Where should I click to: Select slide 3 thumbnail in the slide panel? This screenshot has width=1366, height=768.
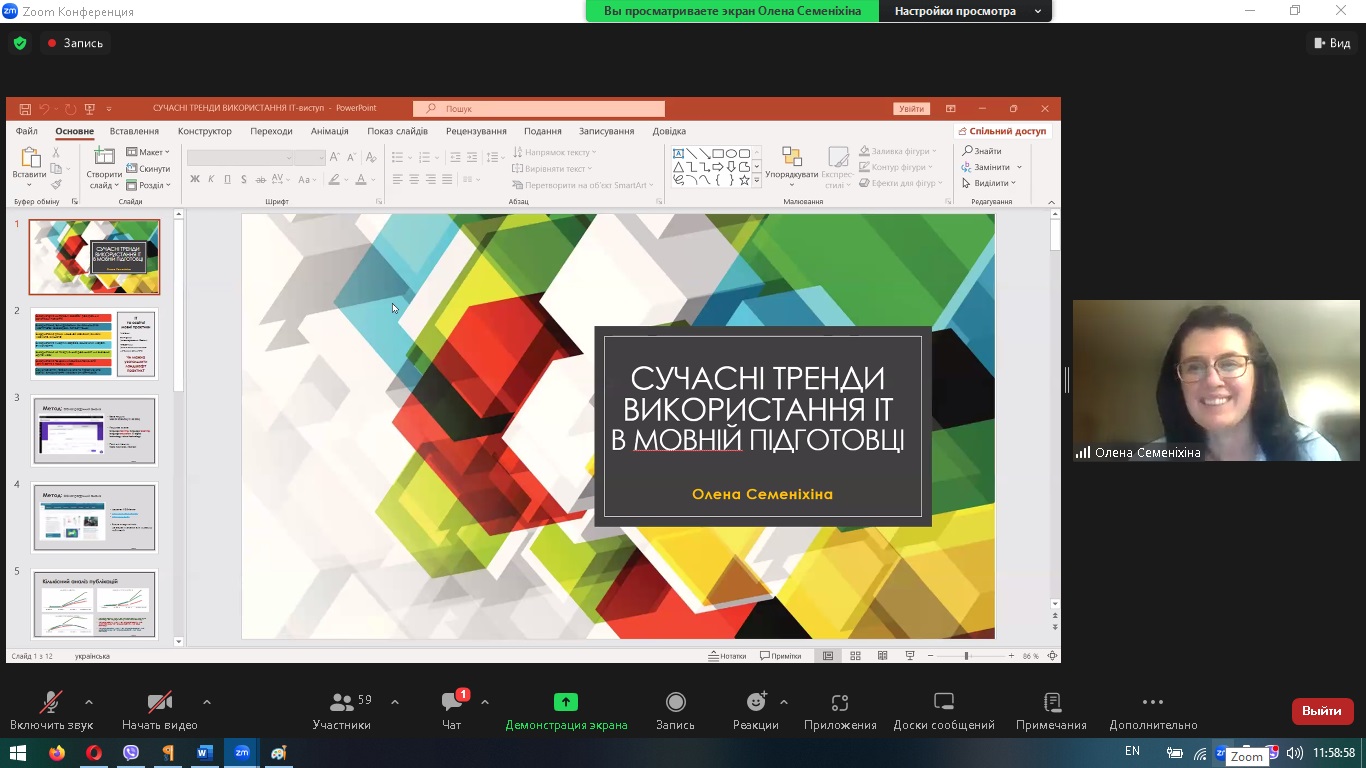point(94,431)
